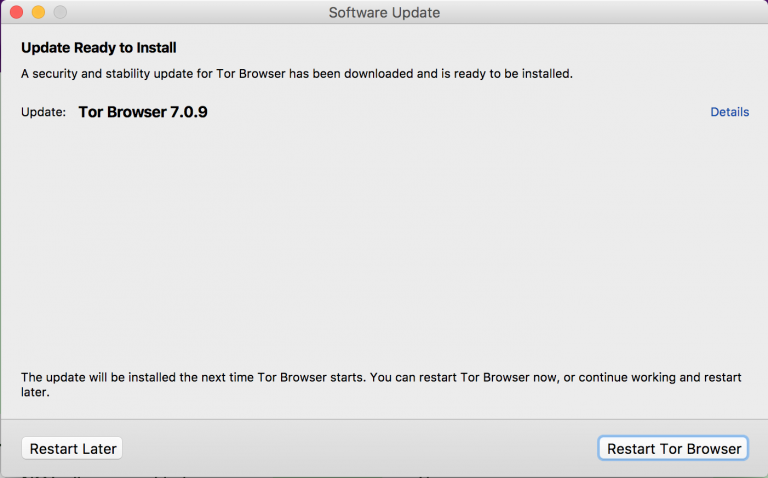
Task: Select the security and stability description text
Action: tap(296, 73)
